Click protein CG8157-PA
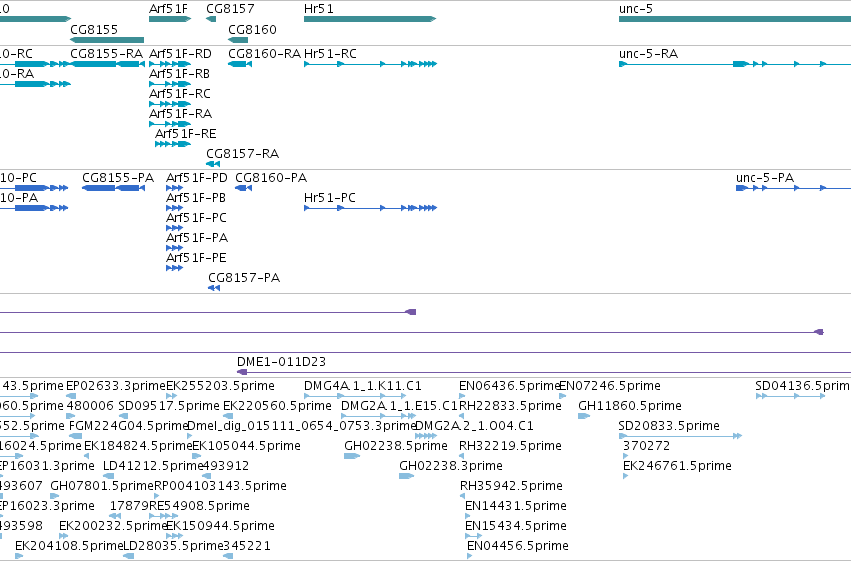 (x=244, y=278)
